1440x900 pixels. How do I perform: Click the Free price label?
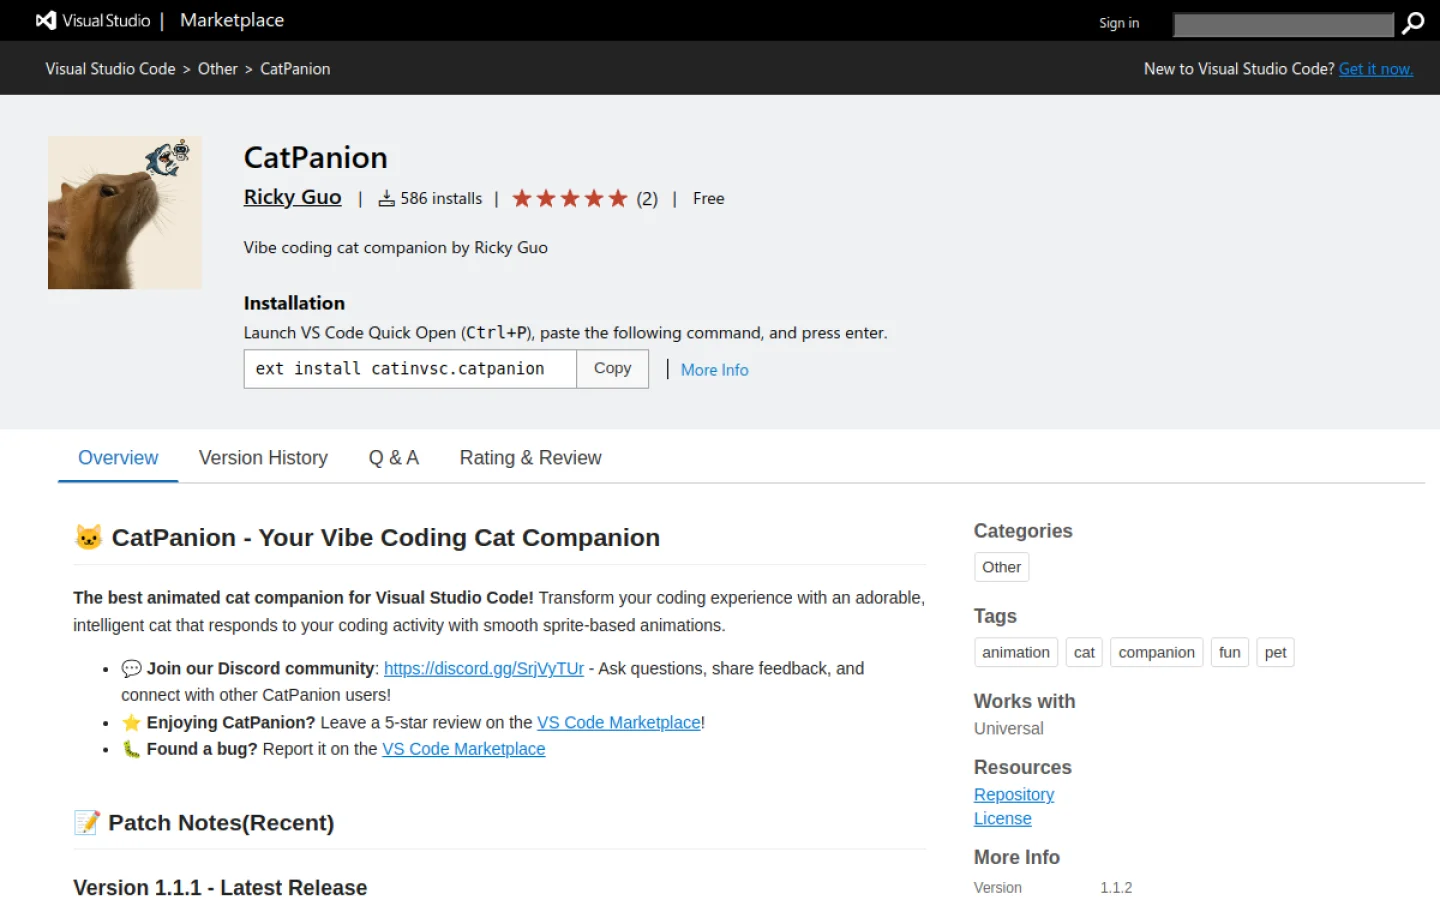coord(709,199)
